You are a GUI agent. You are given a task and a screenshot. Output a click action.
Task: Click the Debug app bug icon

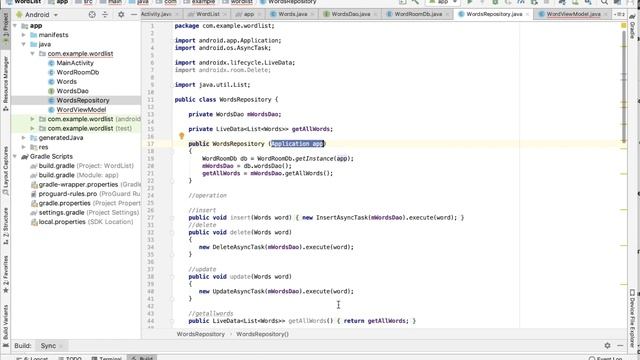pos(495,2)
